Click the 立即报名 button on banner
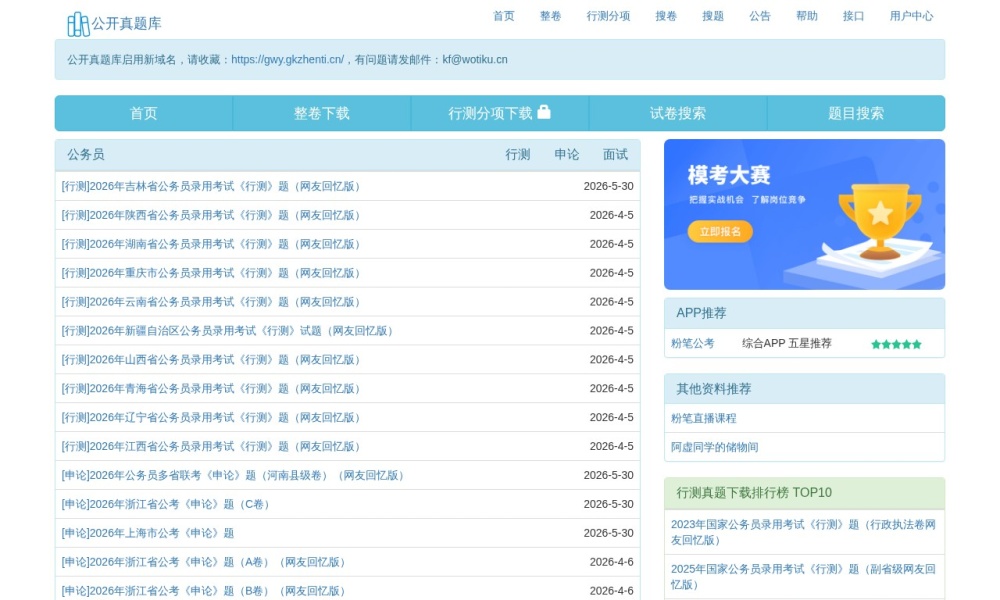 720,231
